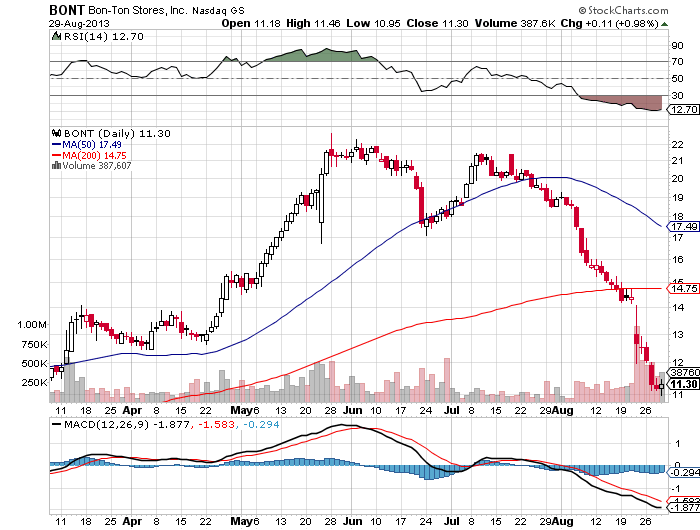Click the -0.294 tag on MACD right axis

coord(683,473)
